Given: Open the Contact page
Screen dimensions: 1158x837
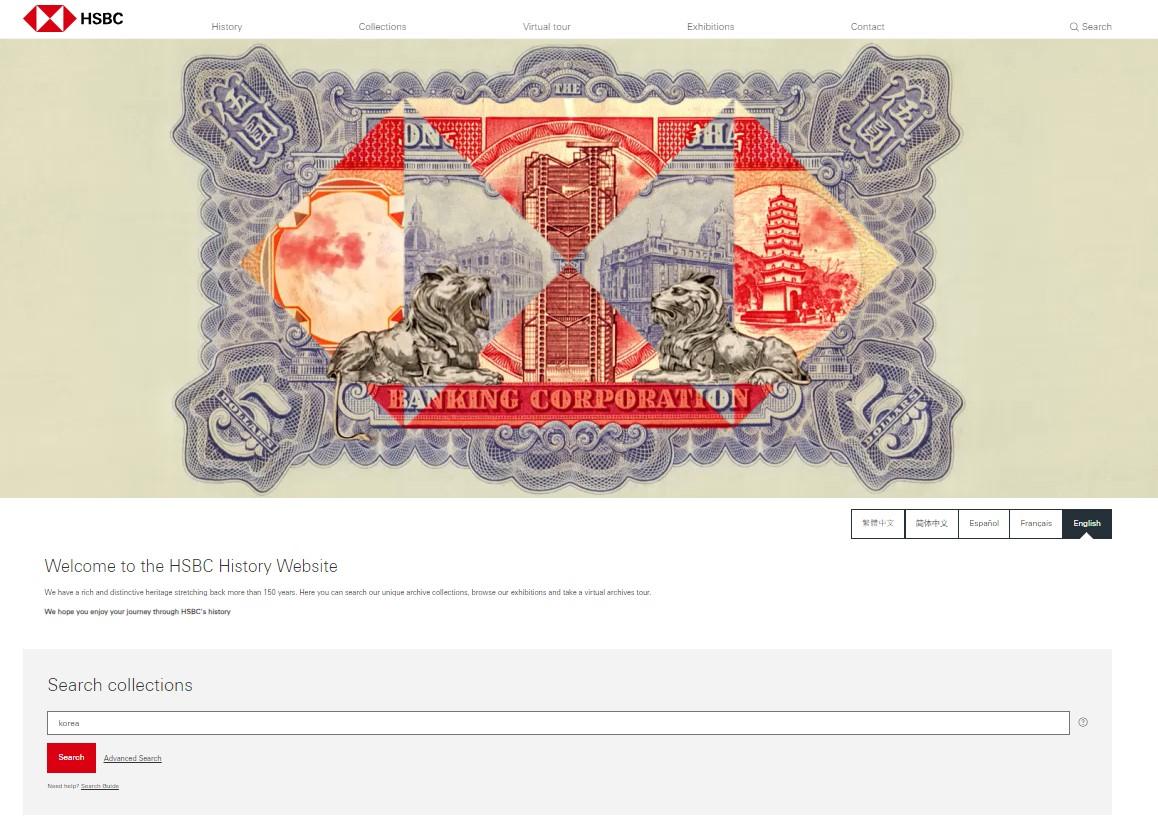Looking at the screenshot, I should point(867,27).
